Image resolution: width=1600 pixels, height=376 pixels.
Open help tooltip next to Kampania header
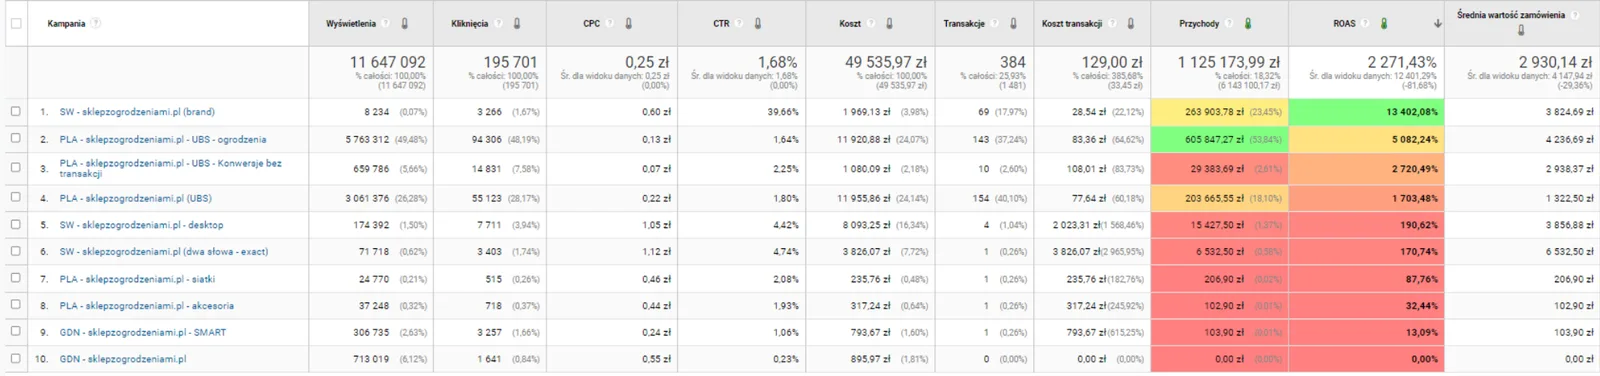point(96,23)
